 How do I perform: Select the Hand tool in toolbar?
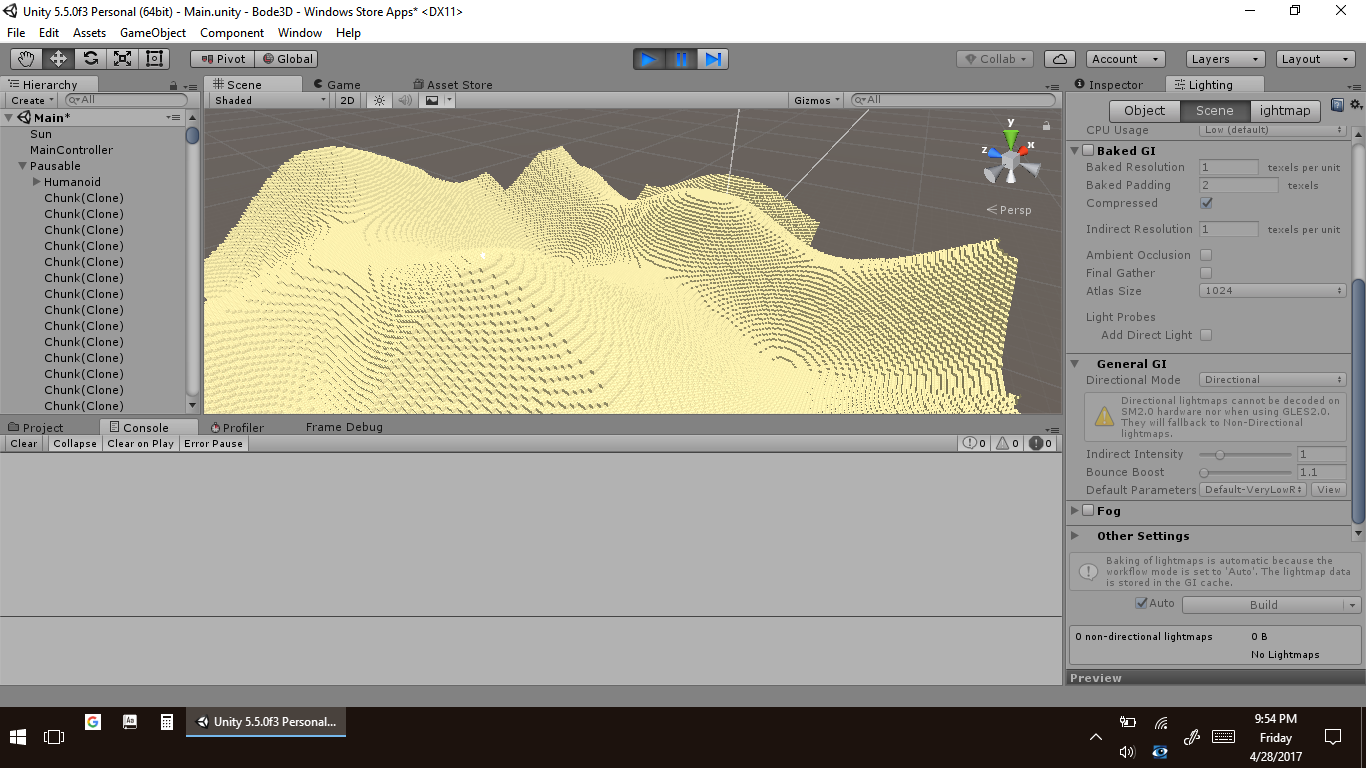(27, 59)
